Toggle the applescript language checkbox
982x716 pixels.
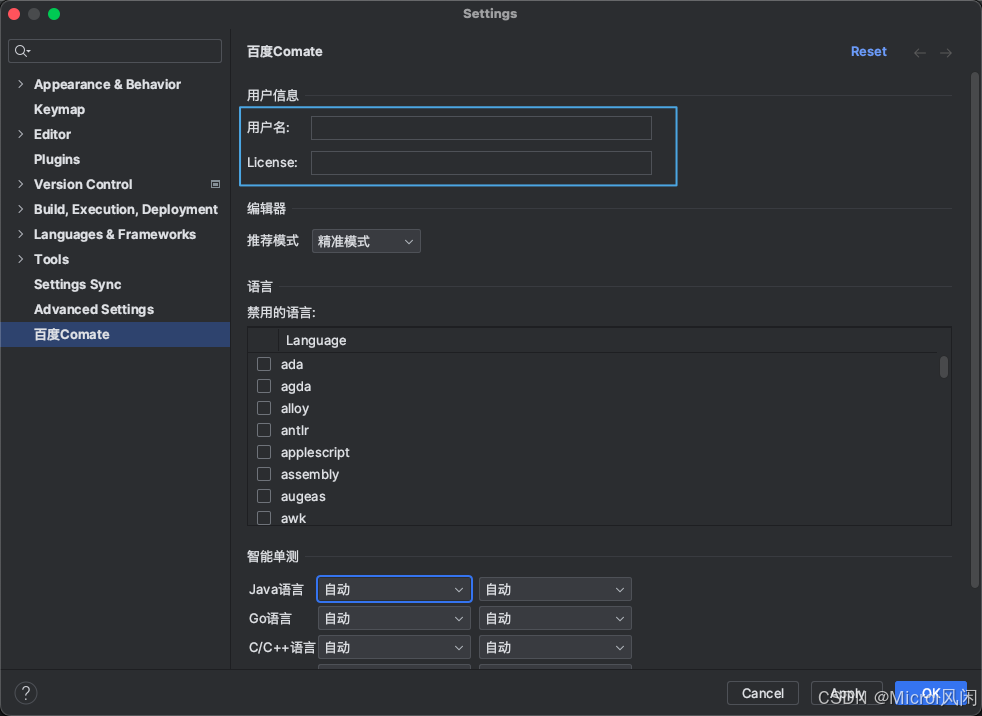[264, 452]
